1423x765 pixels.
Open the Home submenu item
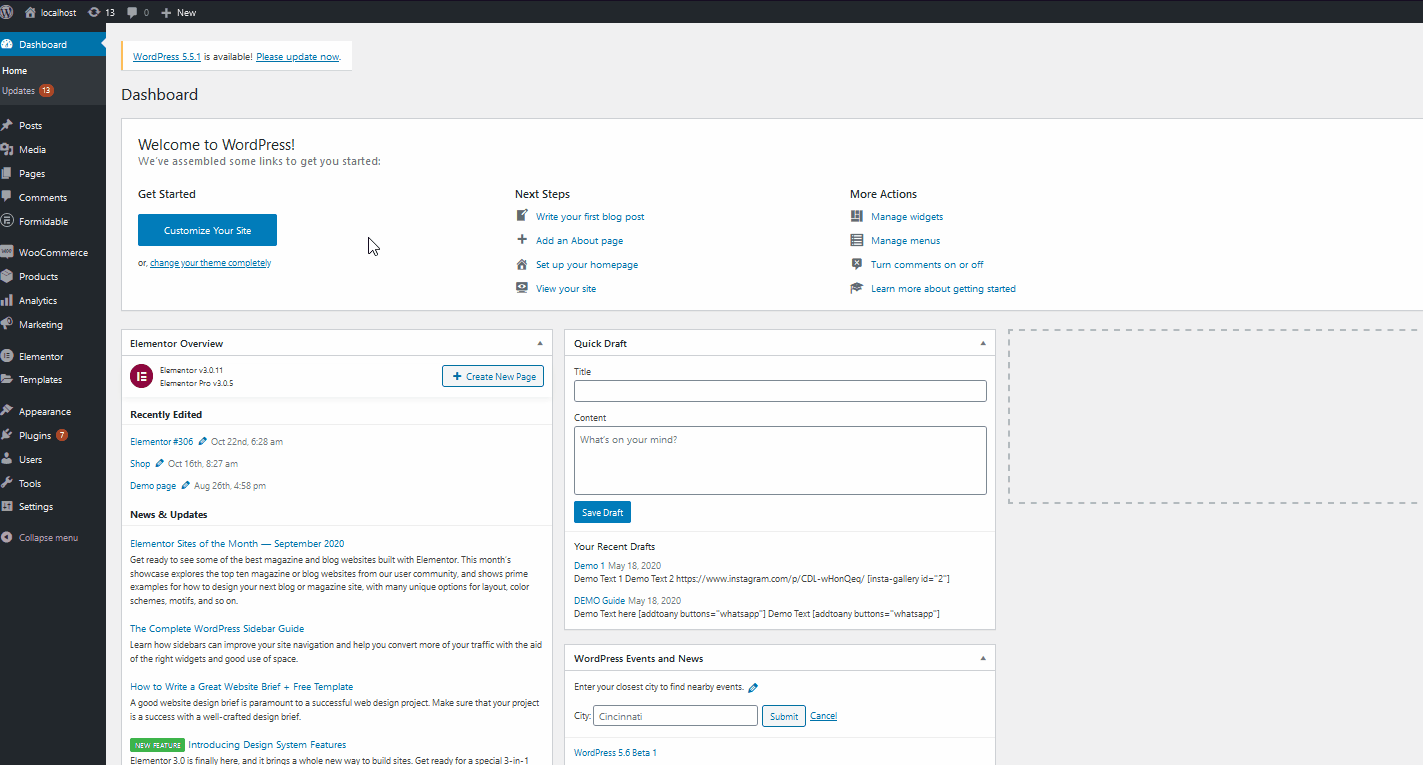pos(15,70)
